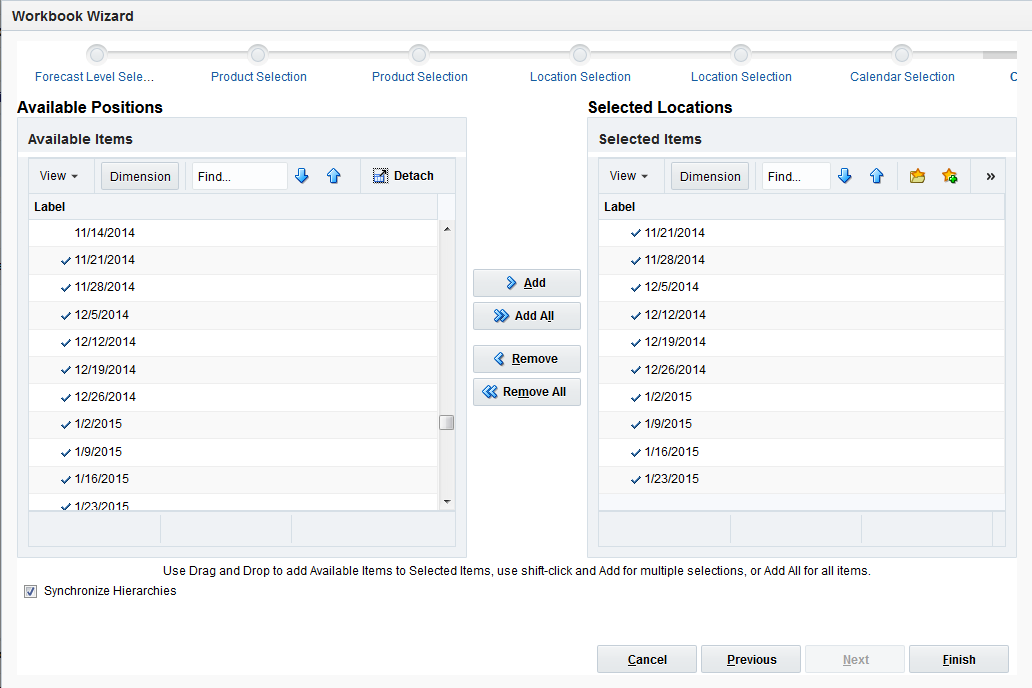Screen dimensions: 1032x688
Task: Select 1/9/2015 in Selected Items
Action: coord(802,425)
